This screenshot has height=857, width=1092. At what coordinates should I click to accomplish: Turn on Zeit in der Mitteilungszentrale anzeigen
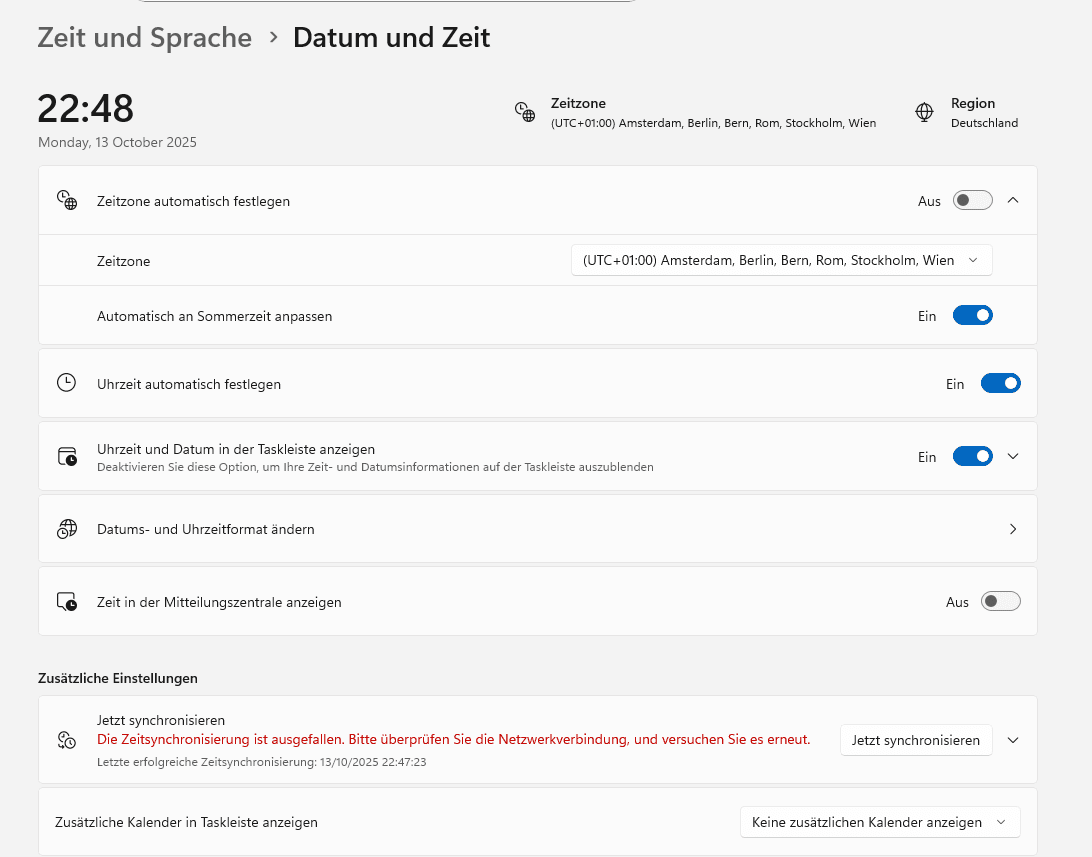point(1000,602)
